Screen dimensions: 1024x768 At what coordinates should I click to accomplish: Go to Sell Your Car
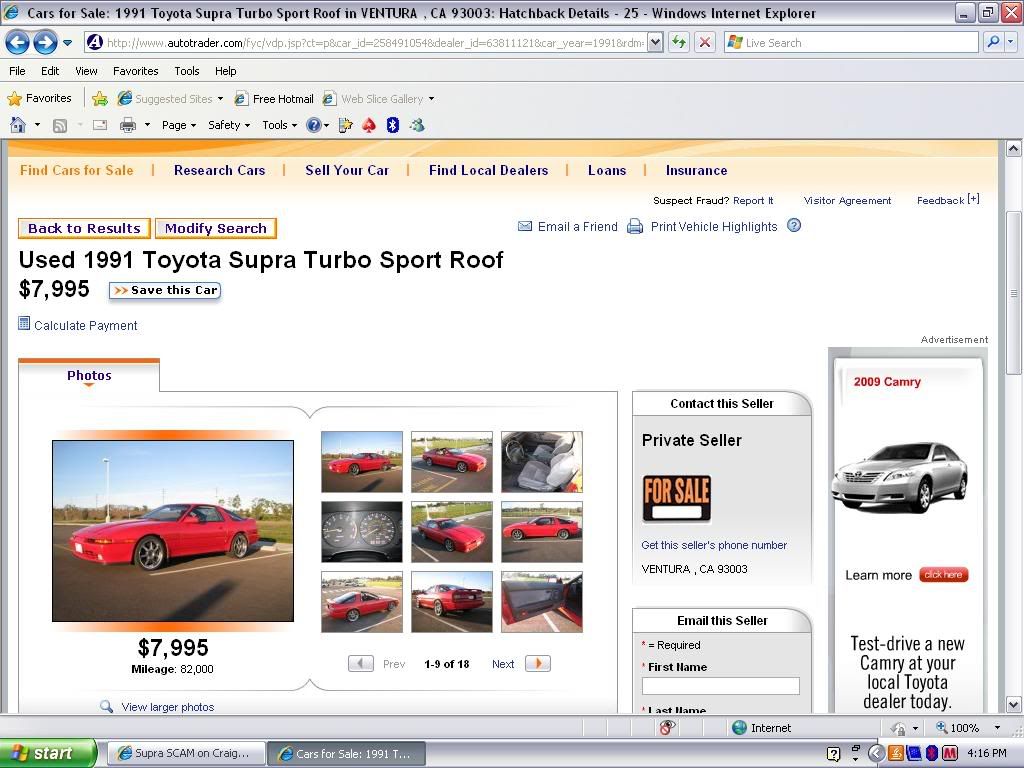pos(347,170)
